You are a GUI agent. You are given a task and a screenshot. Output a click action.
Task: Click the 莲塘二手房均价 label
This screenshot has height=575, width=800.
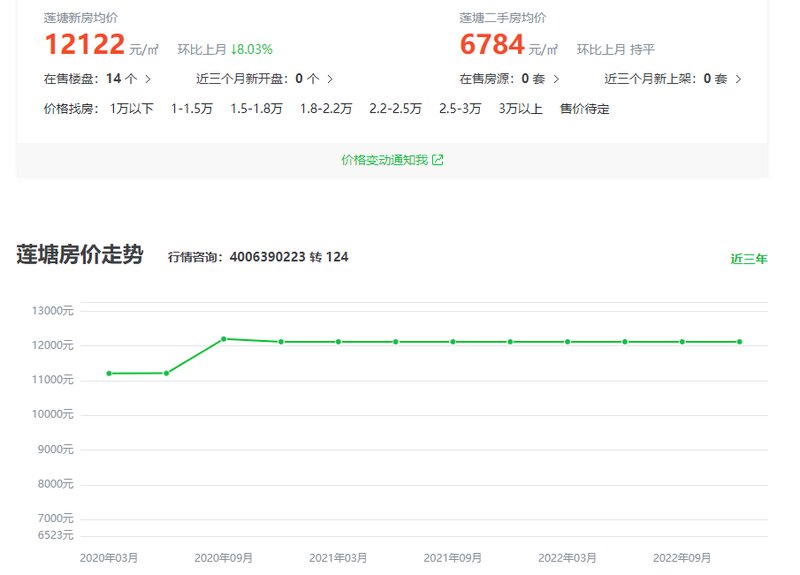click(x=503, y=18)
